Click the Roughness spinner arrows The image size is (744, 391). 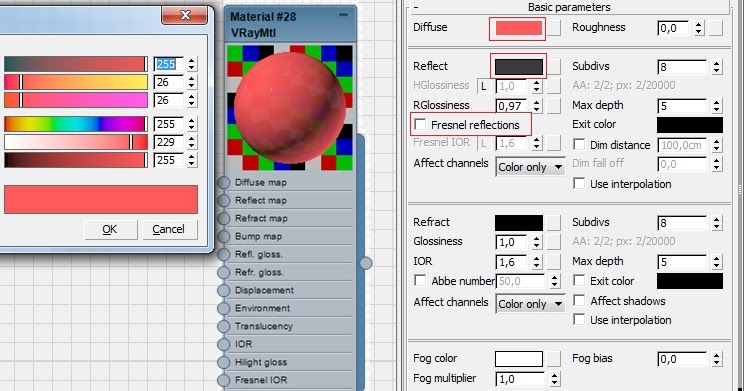[698, 28]
